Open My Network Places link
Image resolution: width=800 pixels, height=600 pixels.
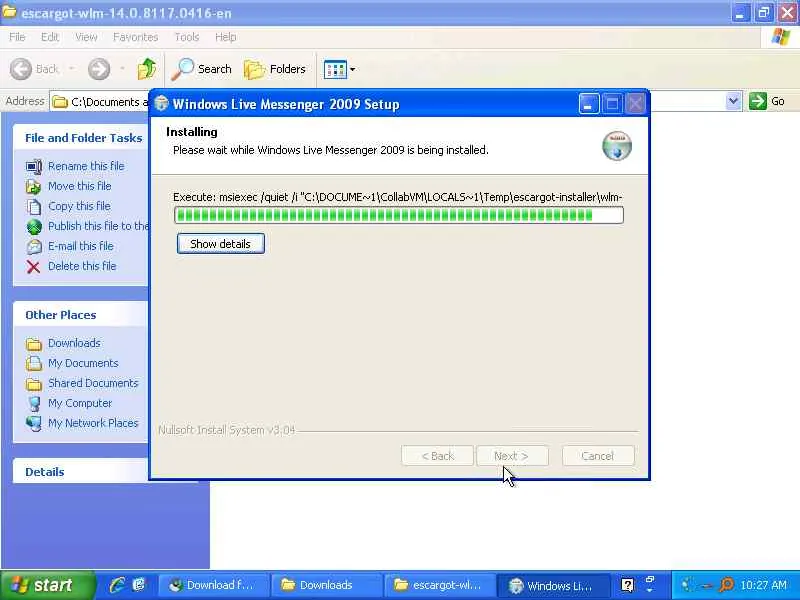(93, 423)
